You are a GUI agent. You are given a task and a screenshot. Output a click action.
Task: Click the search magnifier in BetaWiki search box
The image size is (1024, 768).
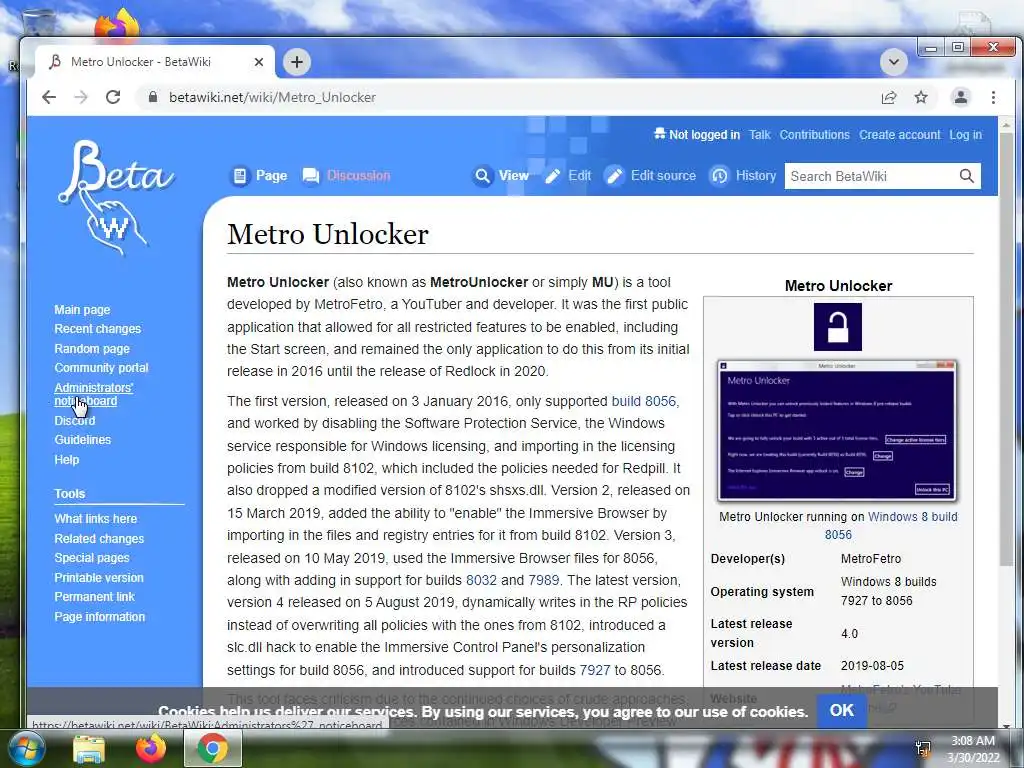pos(967,176)
